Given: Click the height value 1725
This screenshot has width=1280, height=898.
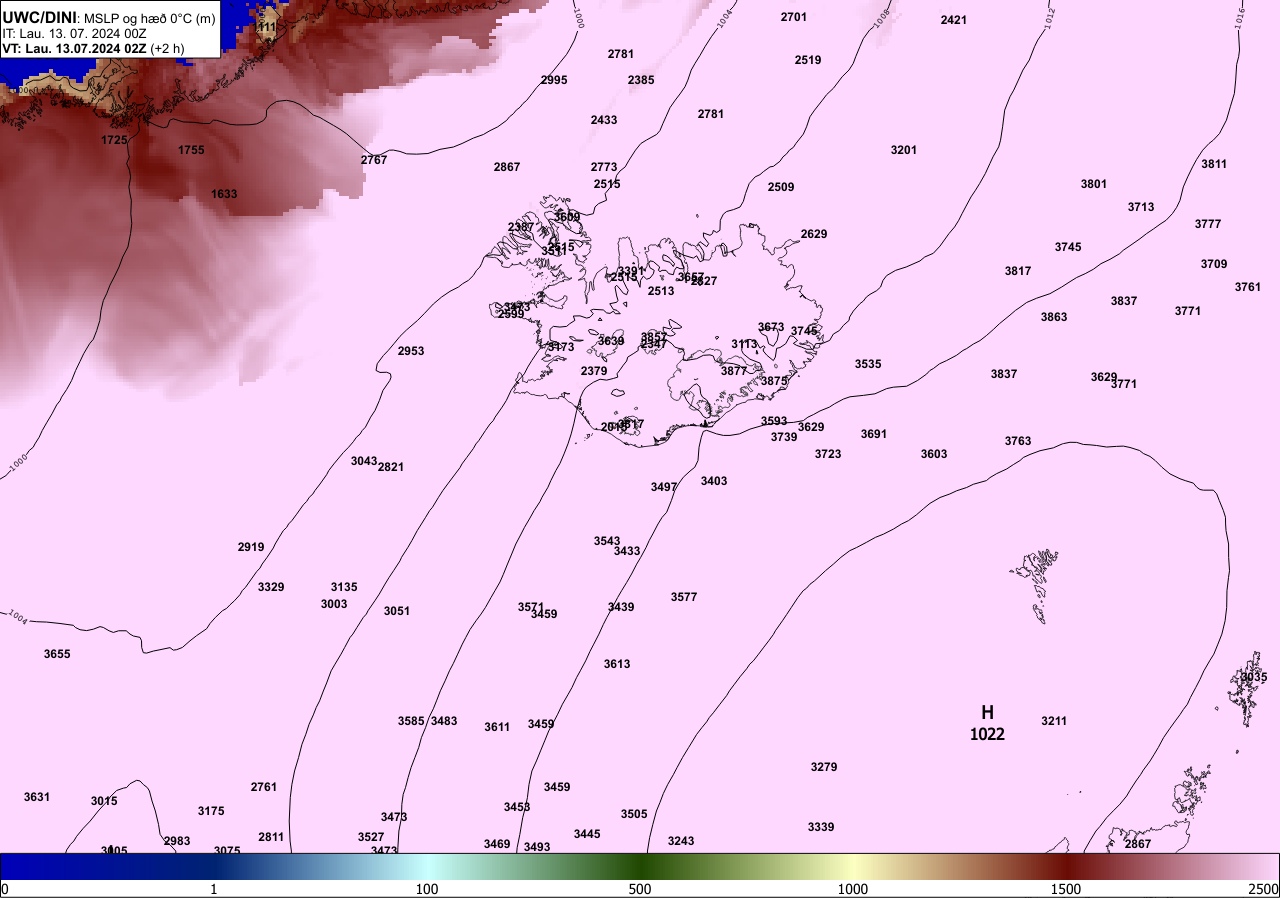Looking at the screenshot, I should pyautogui.click(x=114, y=140).
